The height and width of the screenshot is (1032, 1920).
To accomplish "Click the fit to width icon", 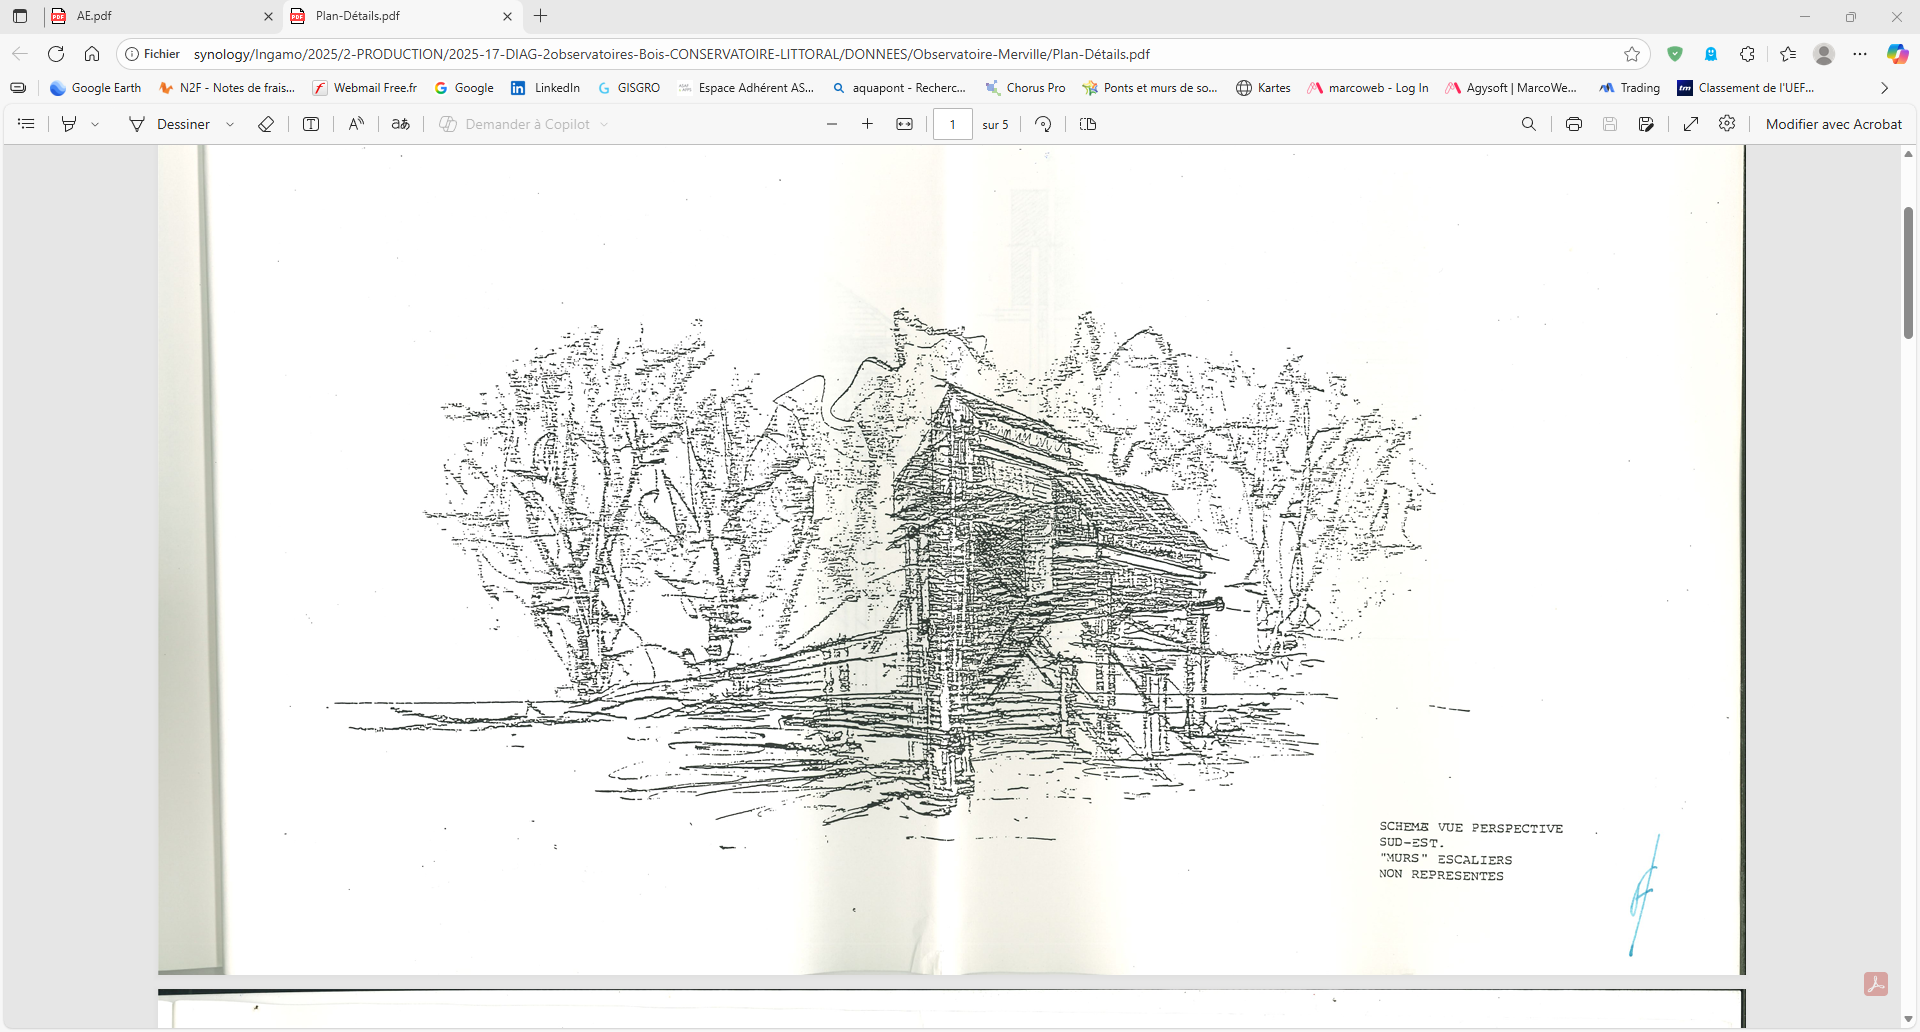I will (x=904, y=124).
